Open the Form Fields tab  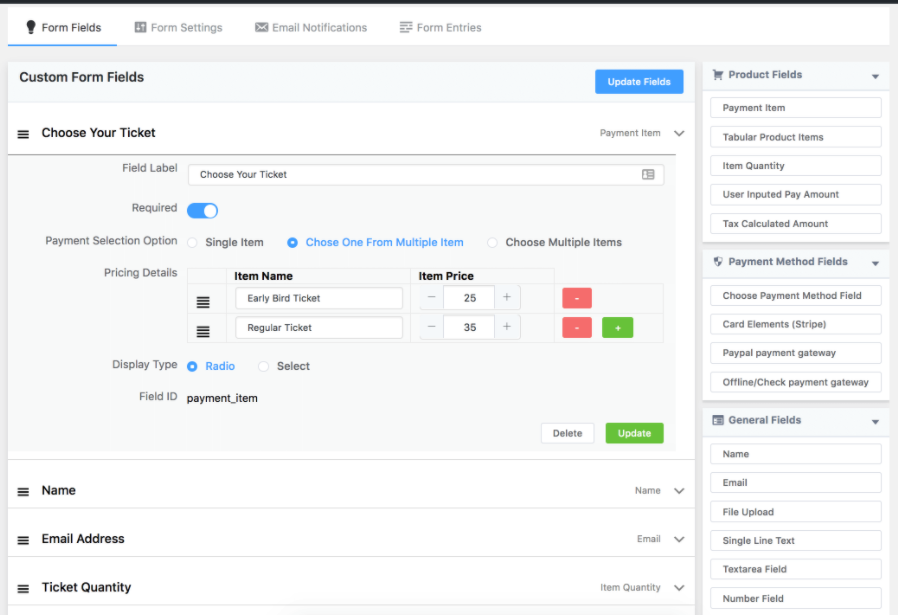coord(63,27)
